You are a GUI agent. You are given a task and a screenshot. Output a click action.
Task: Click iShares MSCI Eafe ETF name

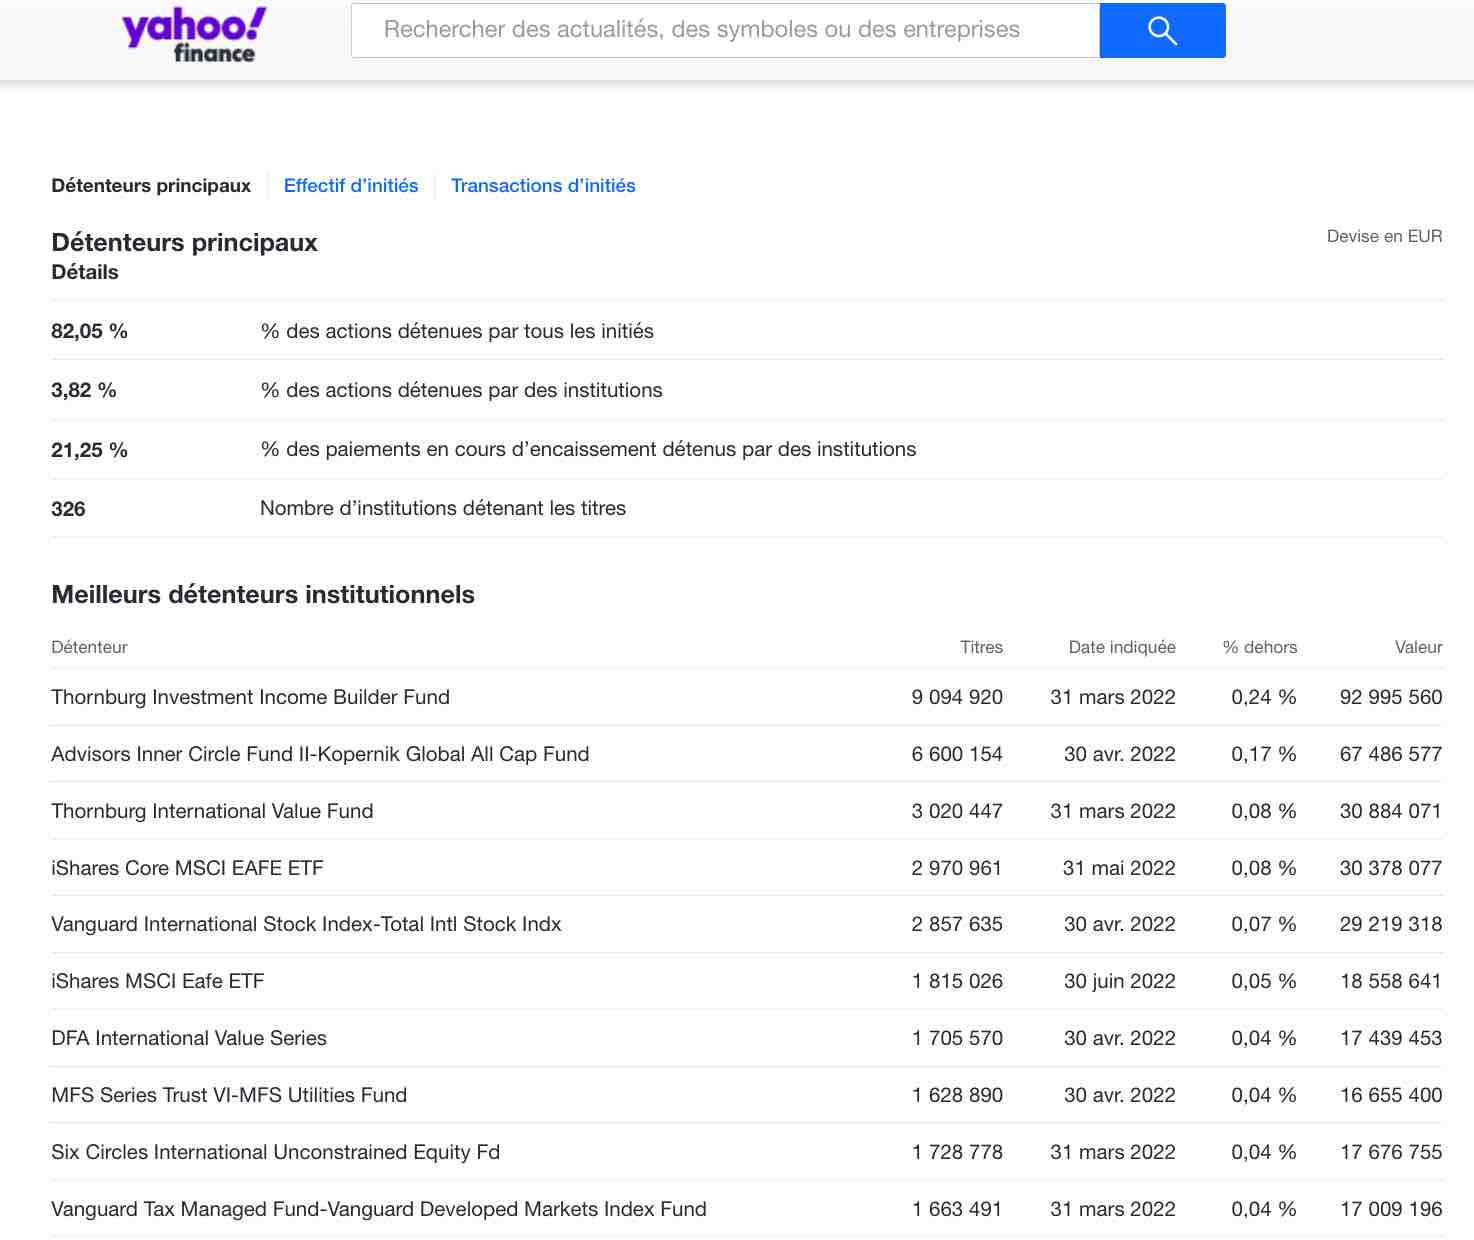click(x=158, y=981)
